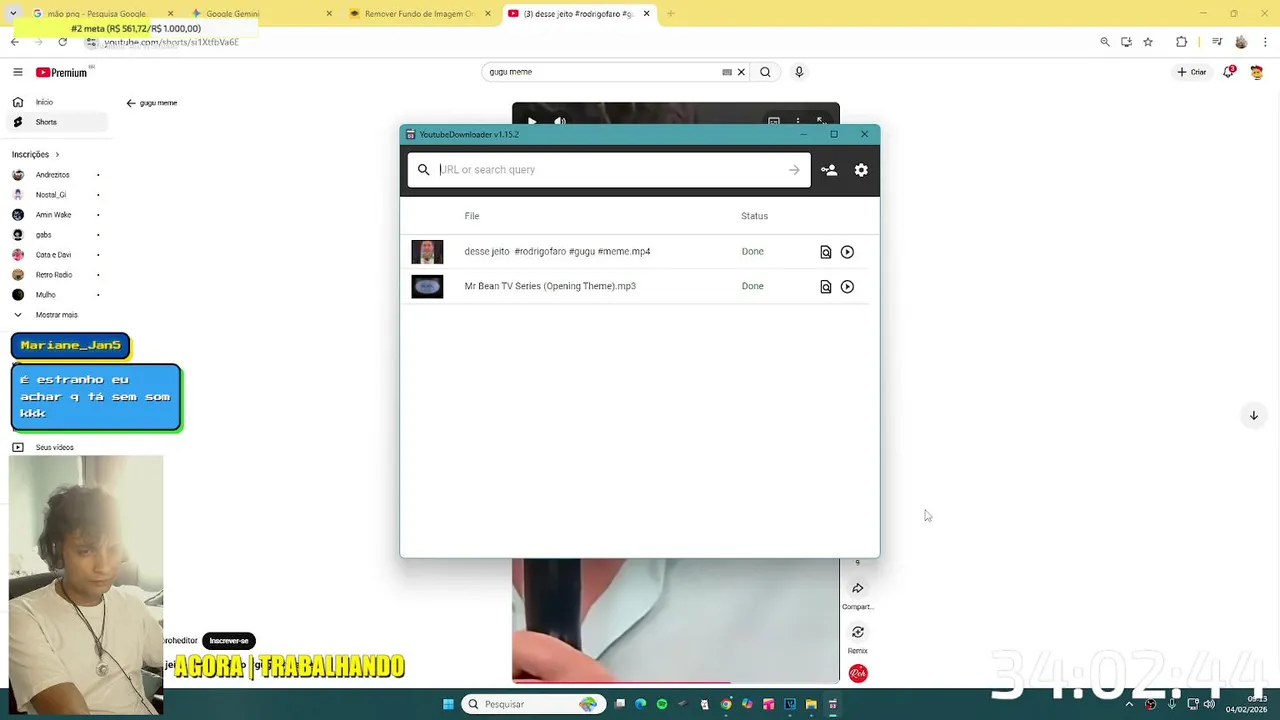The image size is (1280, 720).
Task: Open a new browser tab
Action: point(670,14)
